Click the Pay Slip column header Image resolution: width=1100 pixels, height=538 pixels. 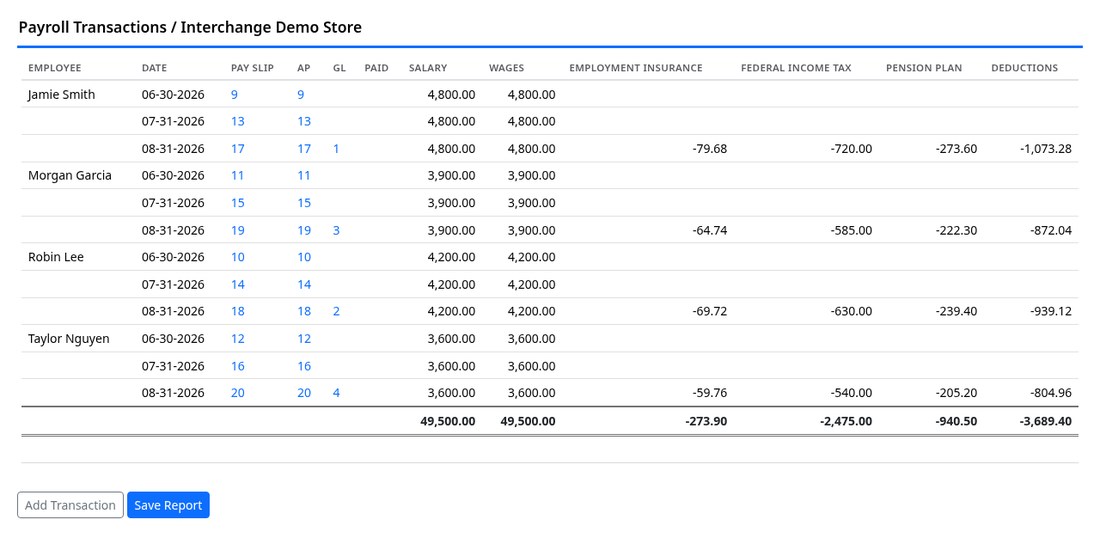pos(253,68)
